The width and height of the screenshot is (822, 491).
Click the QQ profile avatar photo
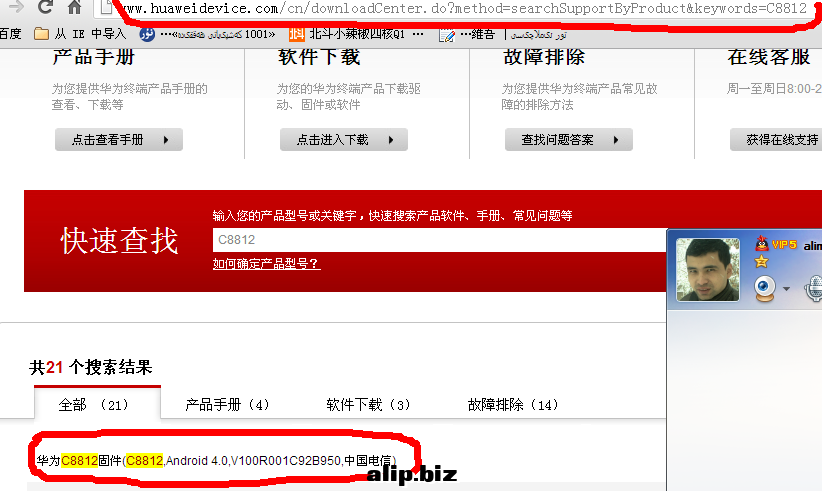pyautogui.click(x=708, y=270)
